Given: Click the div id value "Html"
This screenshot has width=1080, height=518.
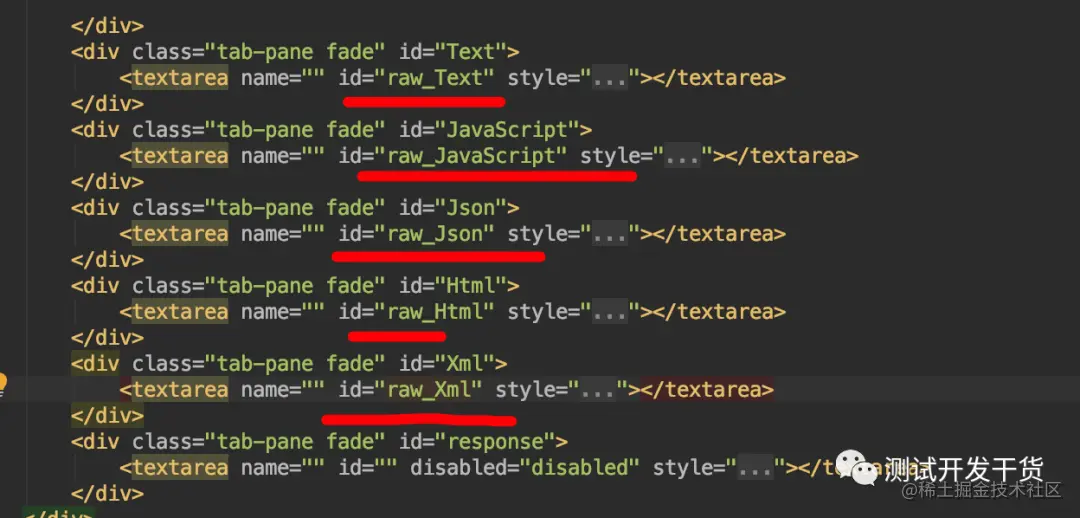Looking at the screenshot, I should pos(472,286).
